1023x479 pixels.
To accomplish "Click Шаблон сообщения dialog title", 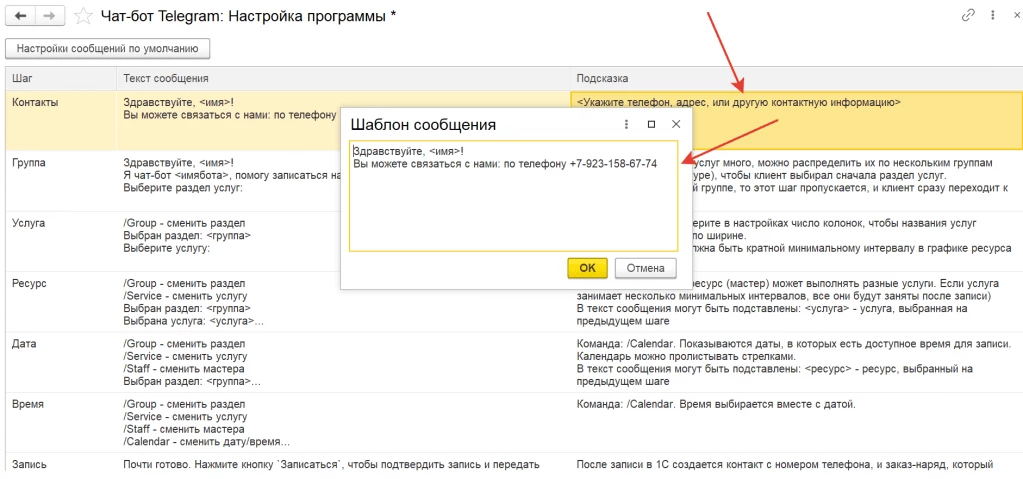I will click(x=423, y=124).
